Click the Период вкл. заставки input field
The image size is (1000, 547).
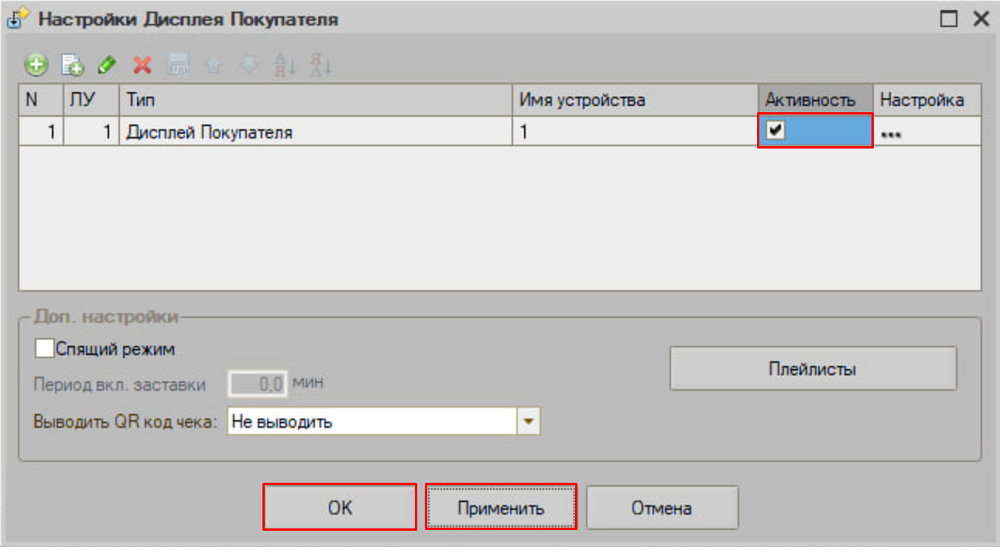pos(258,383)
